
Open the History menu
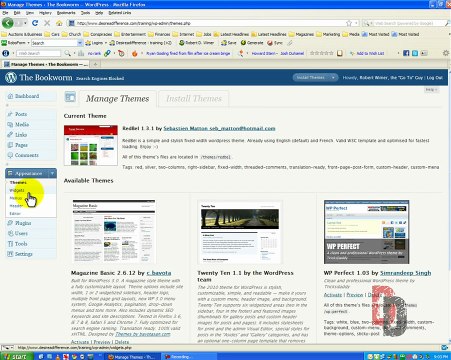point(45,13)
